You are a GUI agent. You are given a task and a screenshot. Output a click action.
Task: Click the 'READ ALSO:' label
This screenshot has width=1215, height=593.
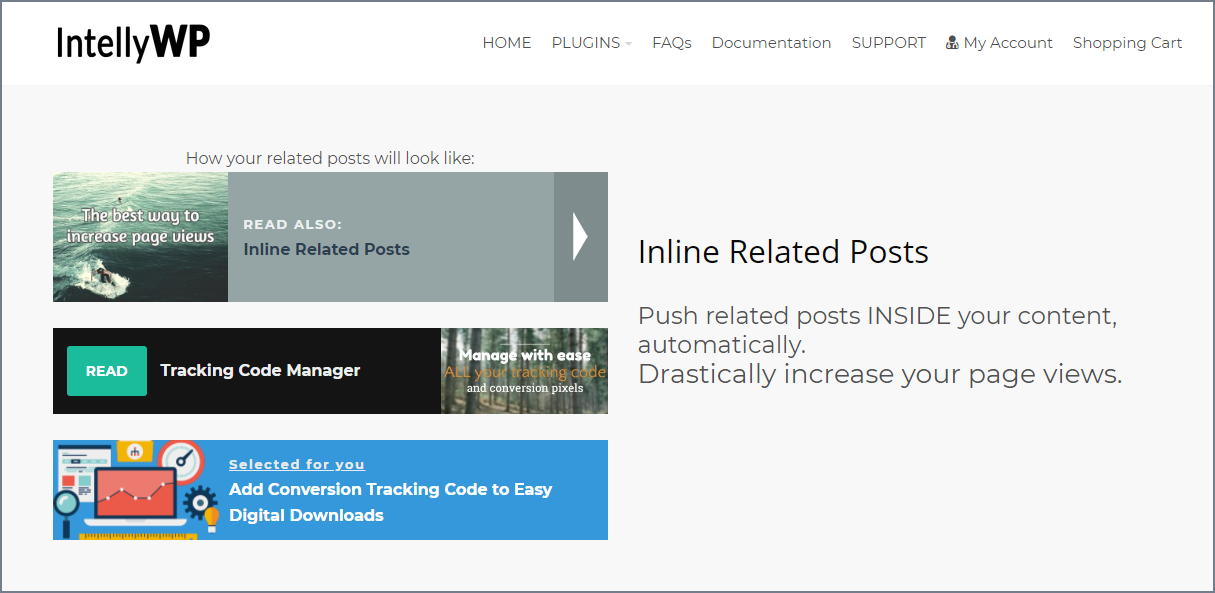pos(292,225)
